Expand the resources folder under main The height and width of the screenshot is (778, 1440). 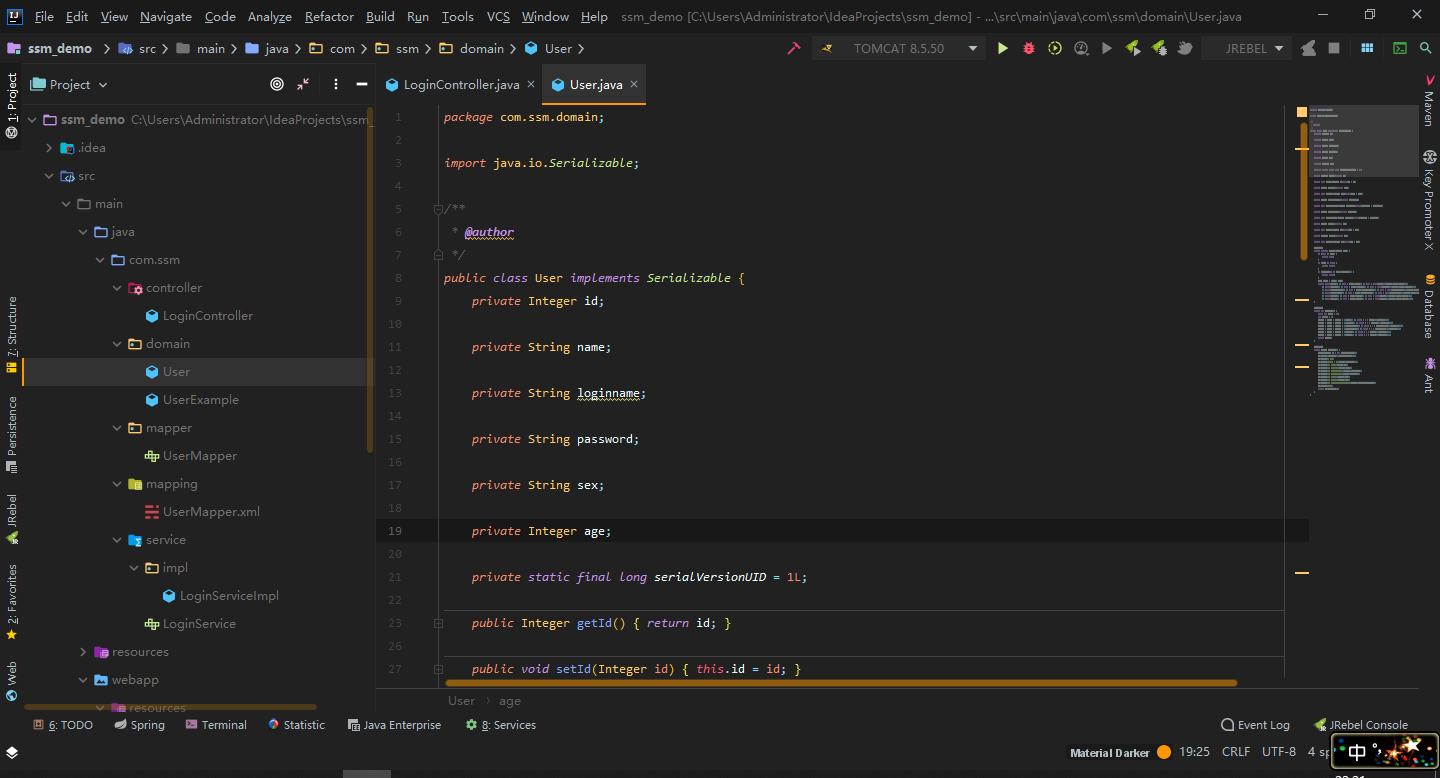[x=83, y=651]
